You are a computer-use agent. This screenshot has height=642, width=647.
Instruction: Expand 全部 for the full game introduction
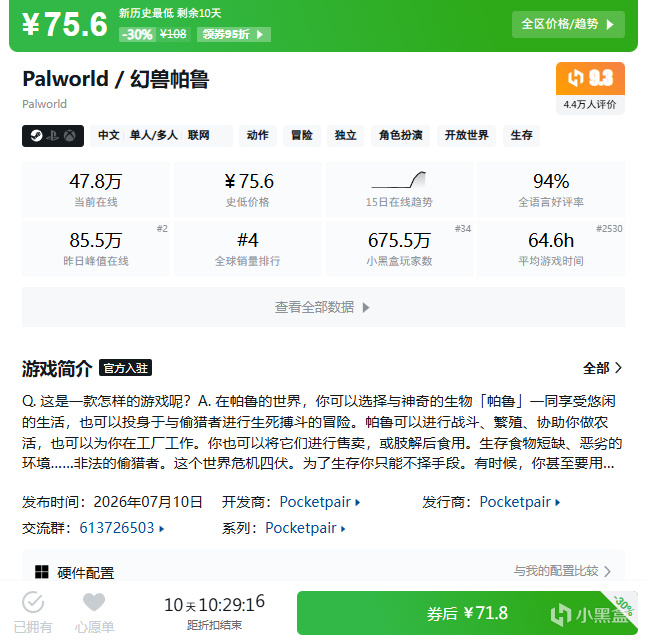point(602,368)
